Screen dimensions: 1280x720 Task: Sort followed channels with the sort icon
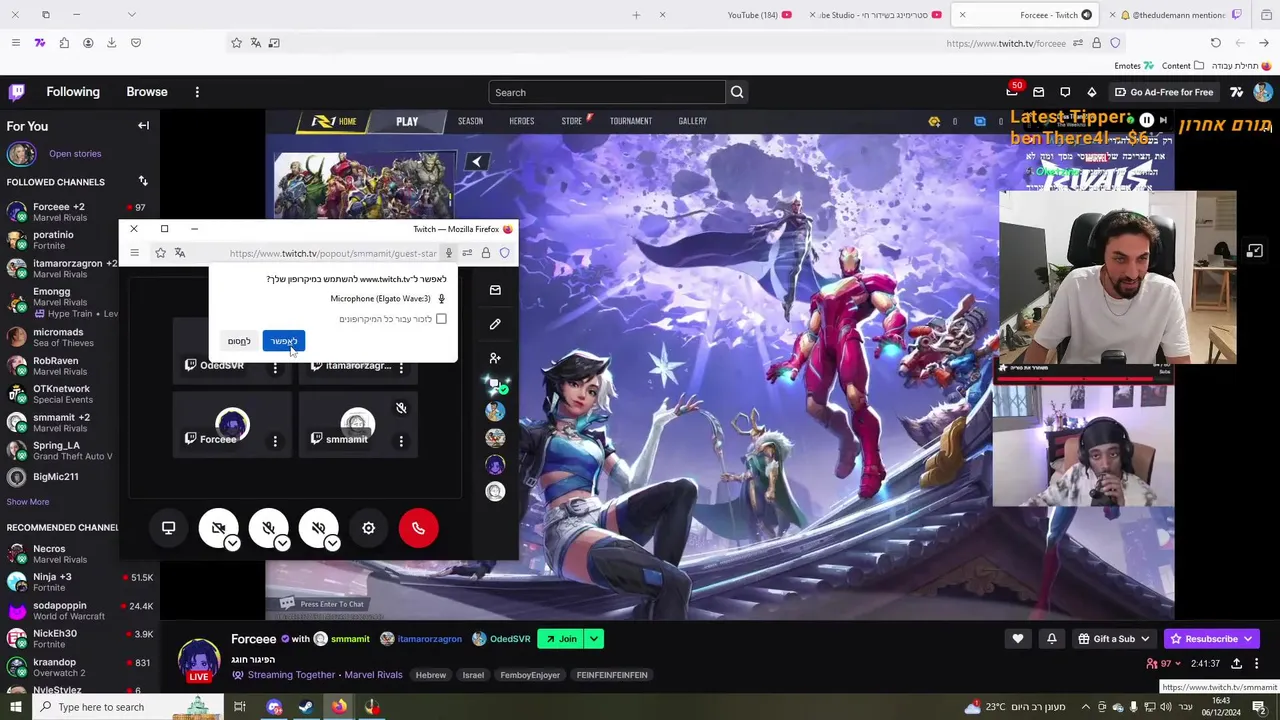(x=143, y=181)
